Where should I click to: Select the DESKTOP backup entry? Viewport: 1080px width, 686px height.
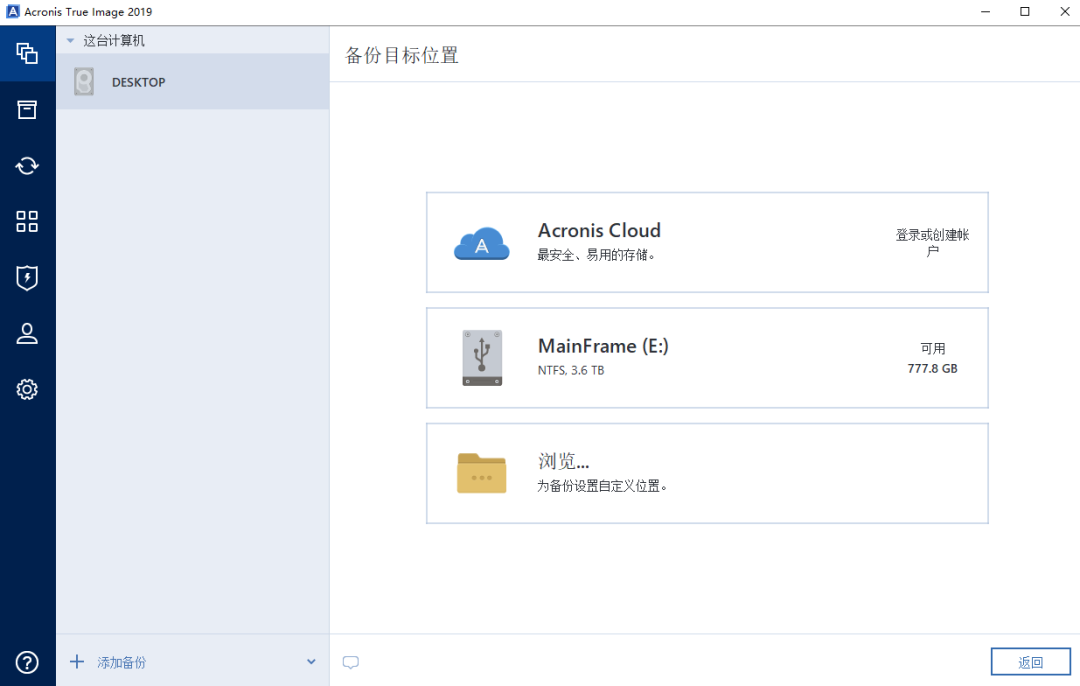(193, 82)
